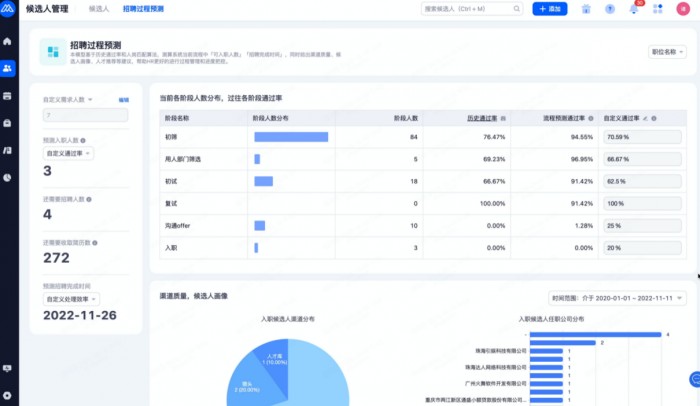The image size is (700, 406).
Task: Click the user avatar in the top right
Action: point(681,9)
